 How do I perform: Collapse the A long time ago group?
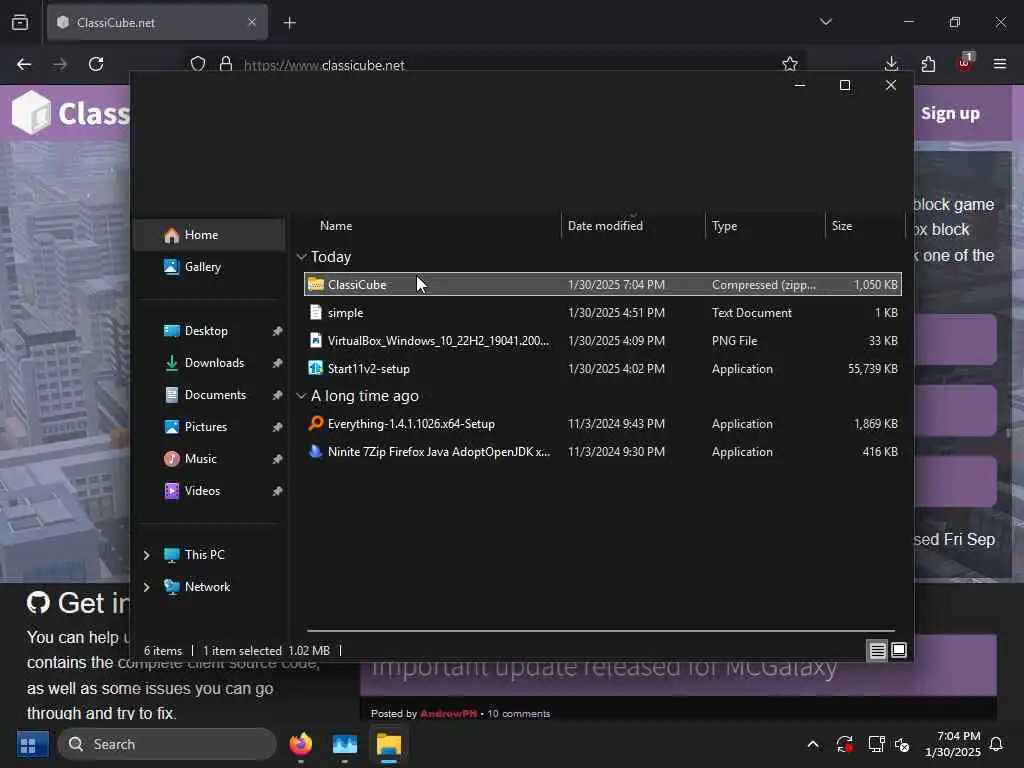coord(301,396)
